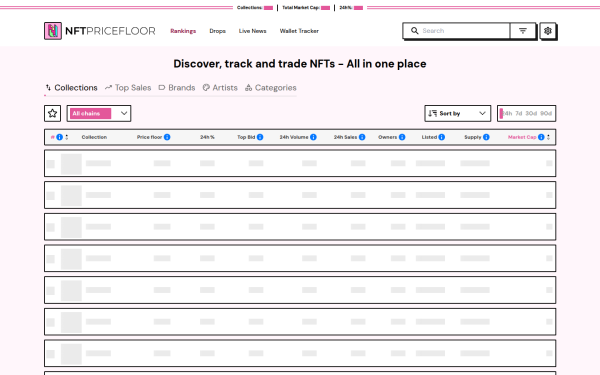Show Market Cap info icon
The height and width of the screenshot is (375, 600).
[x=541, y=137]
